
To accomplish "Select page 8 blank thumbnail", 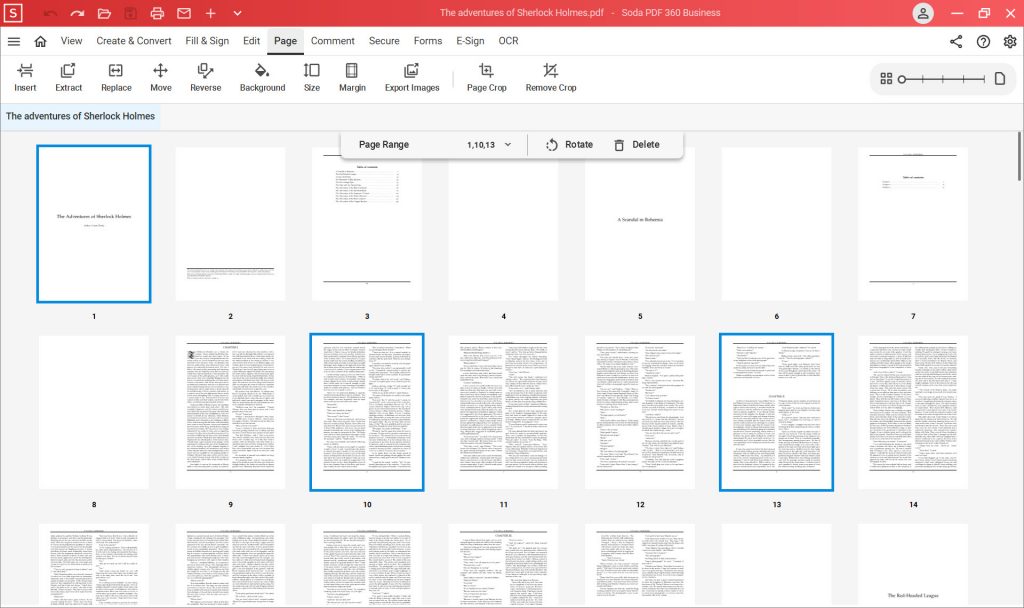I will point(94,412).
